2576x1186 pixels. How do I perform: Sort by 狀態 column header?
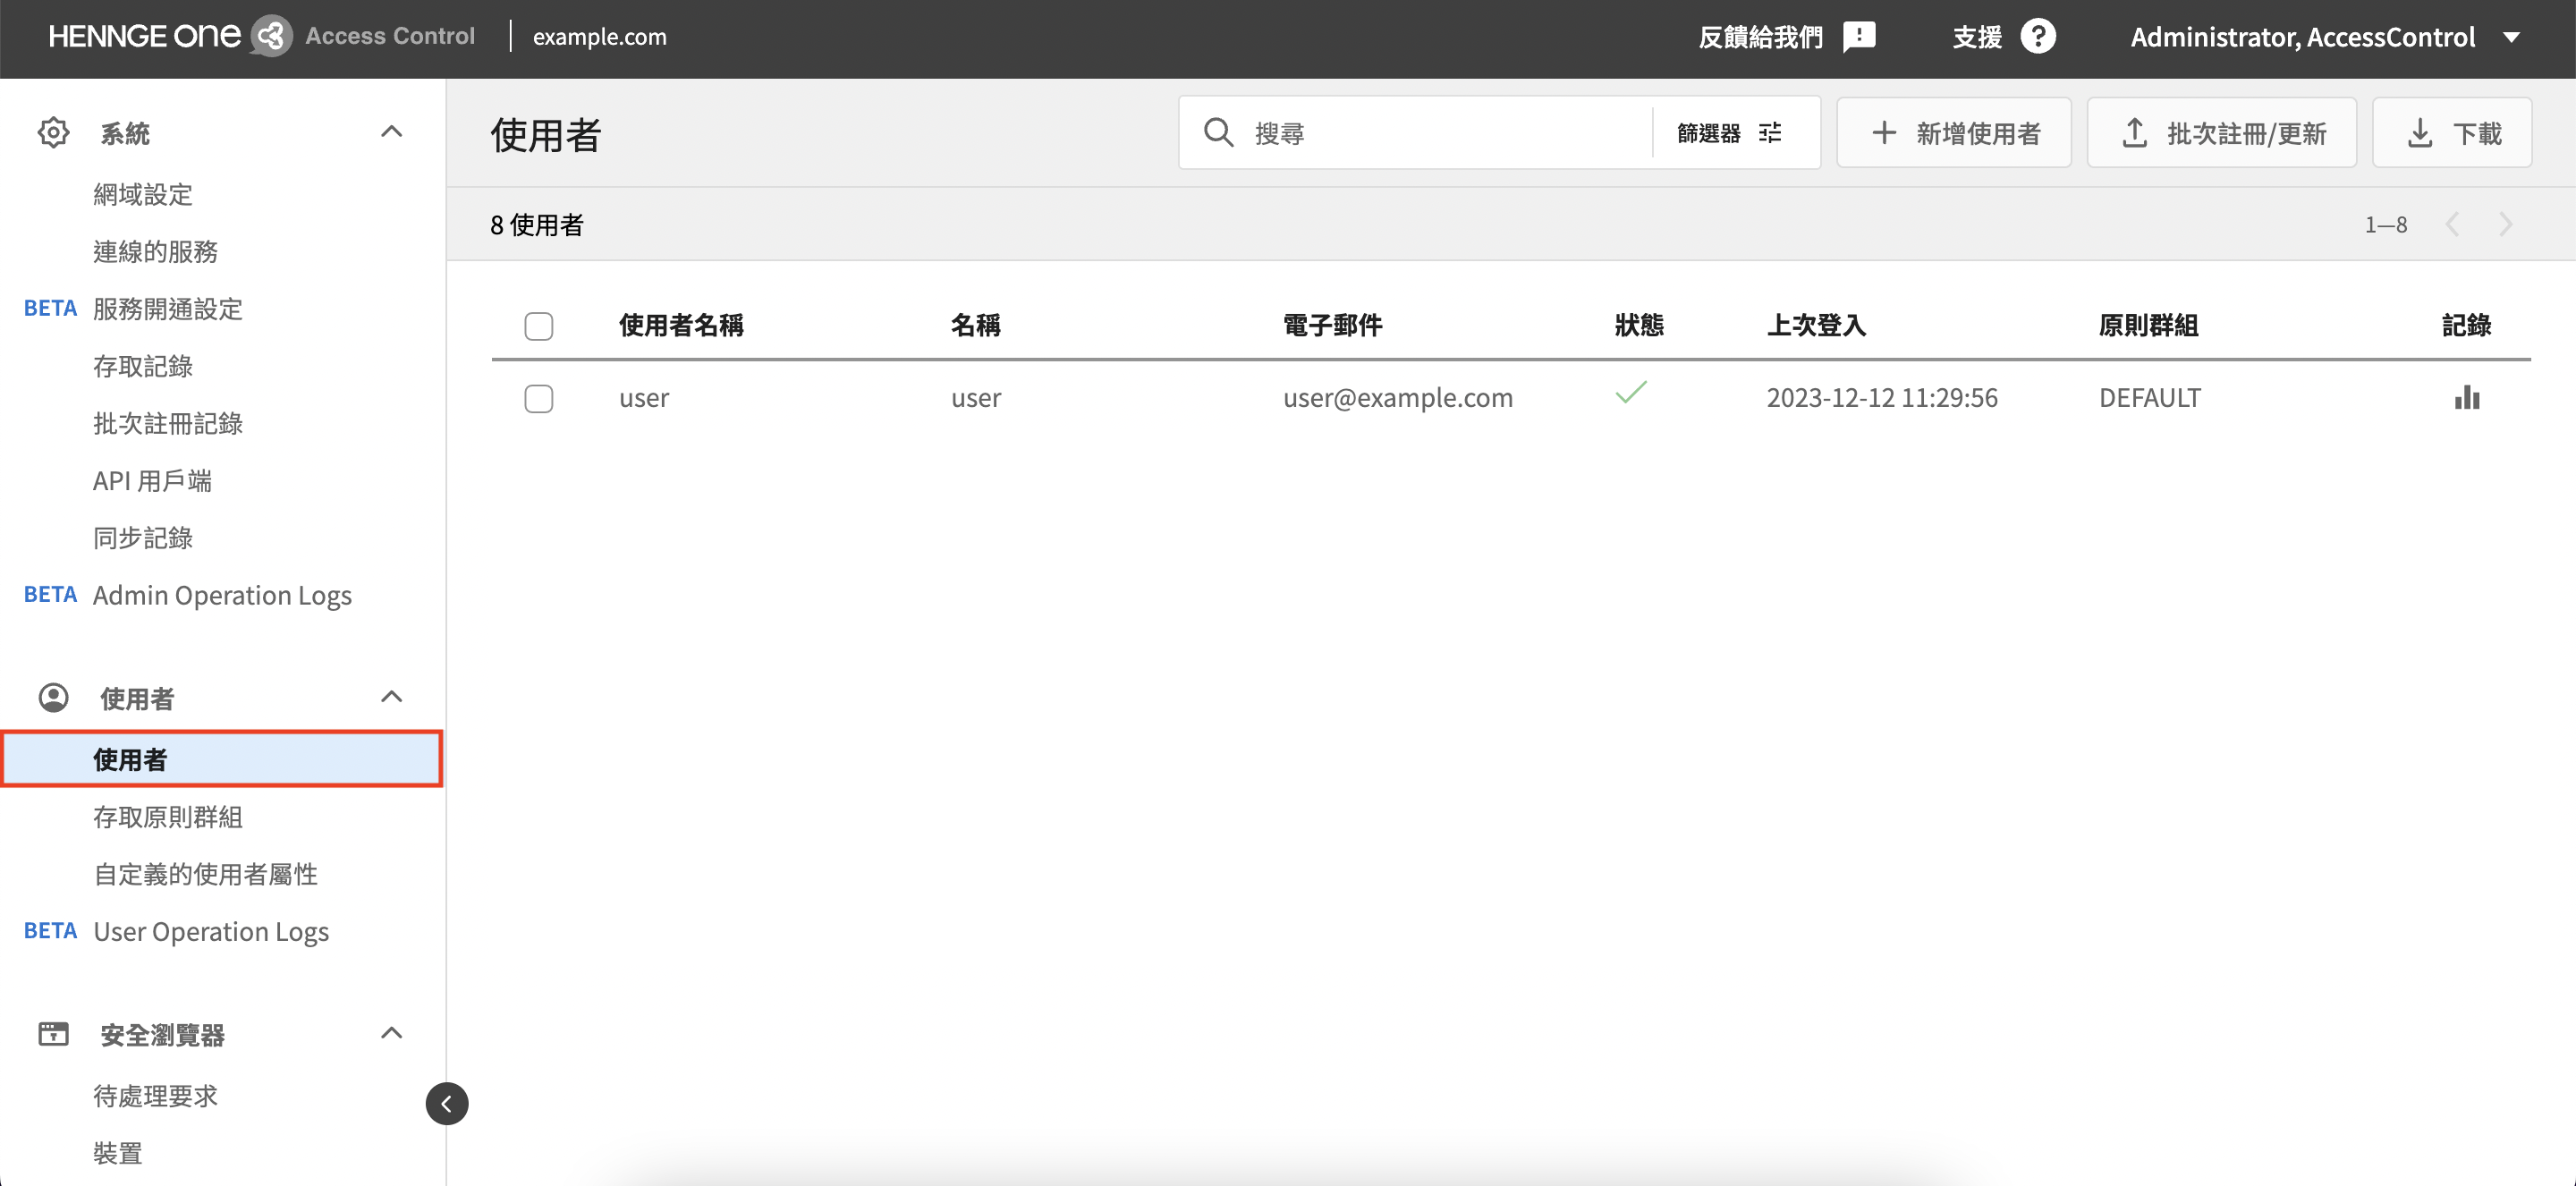[1639, 325]
